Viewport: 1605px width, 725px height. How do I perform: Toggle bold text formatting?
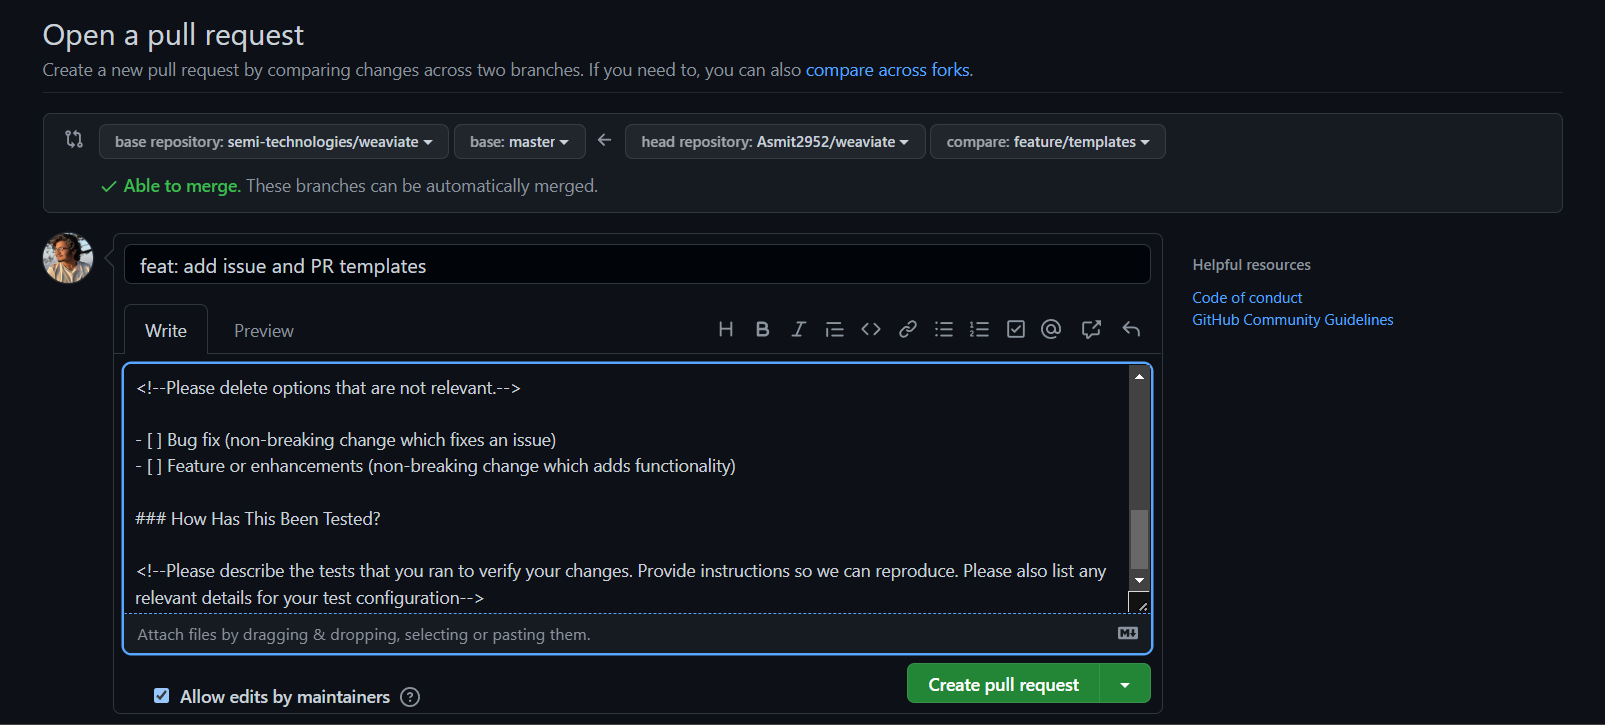[x=762, y=329]
